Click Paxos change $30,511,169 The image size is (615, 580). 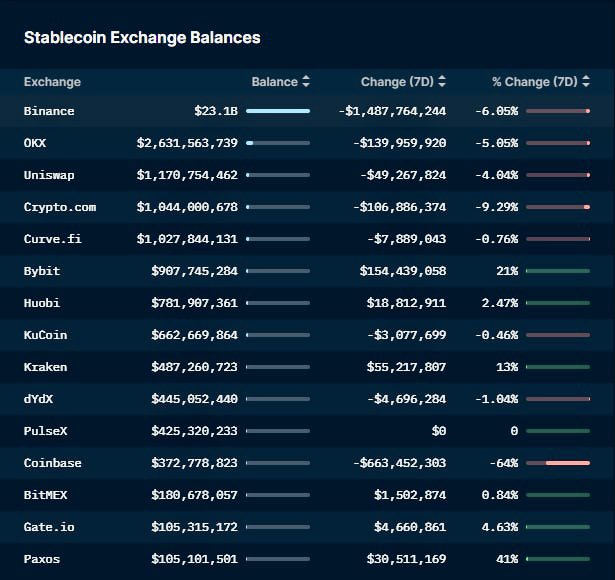click(x=406, y=559)
